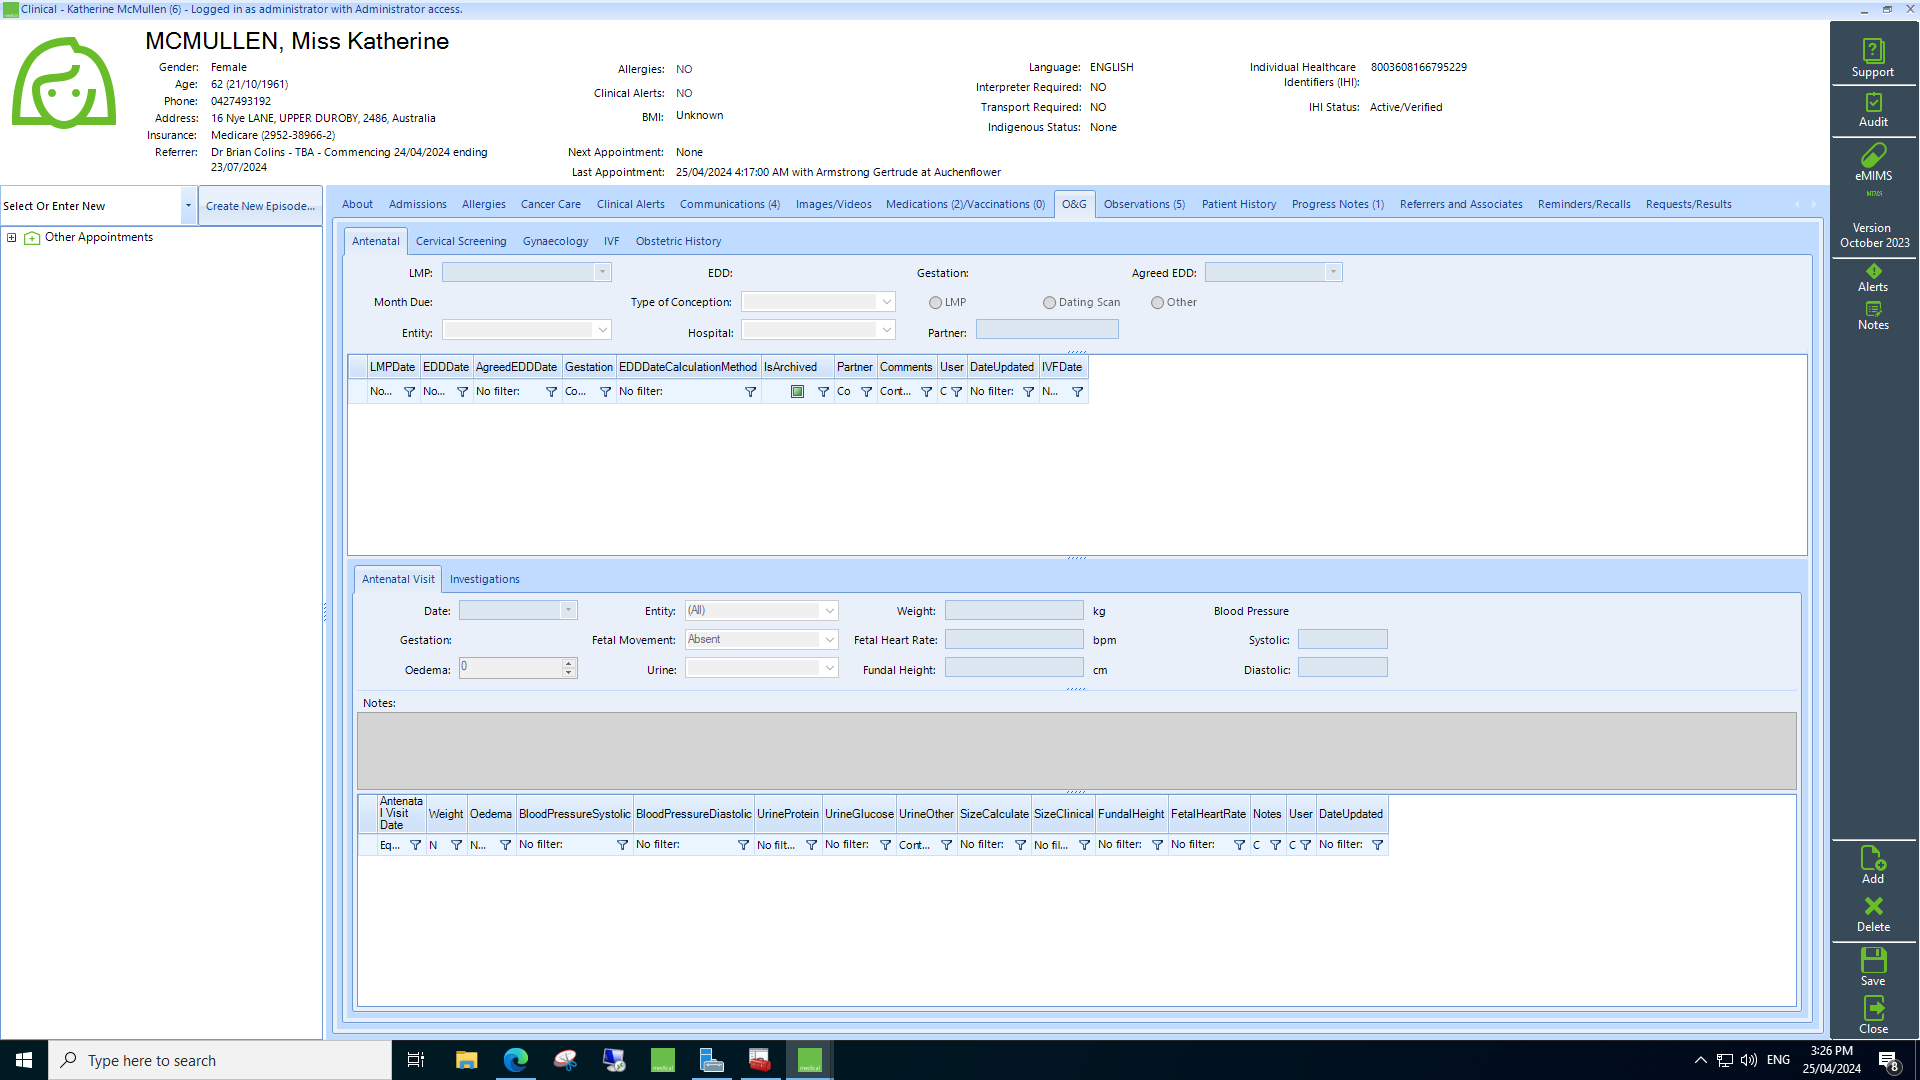Viewport: 1920px width, 1080px height.
Task: Select the Other radio button
Action: 1157,303
